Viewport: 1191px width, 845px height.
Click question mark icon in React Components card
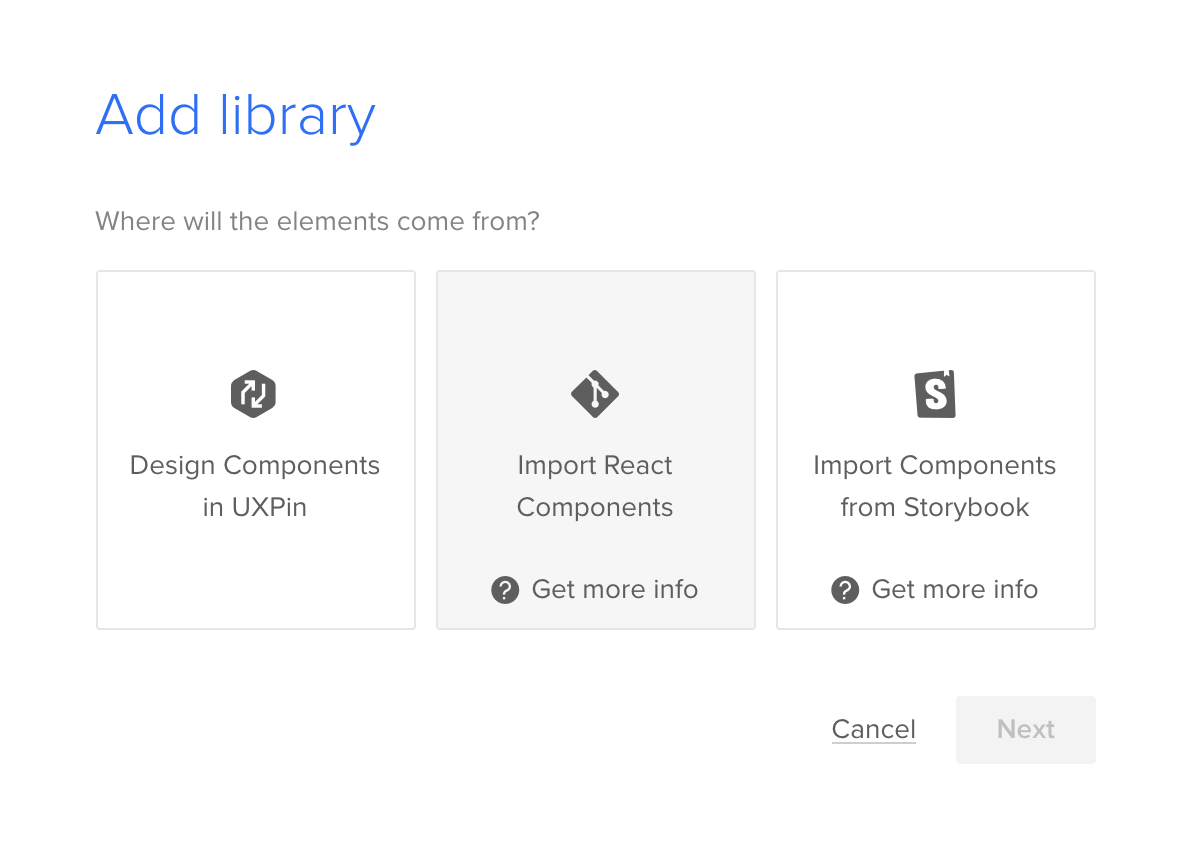point(505,590)
